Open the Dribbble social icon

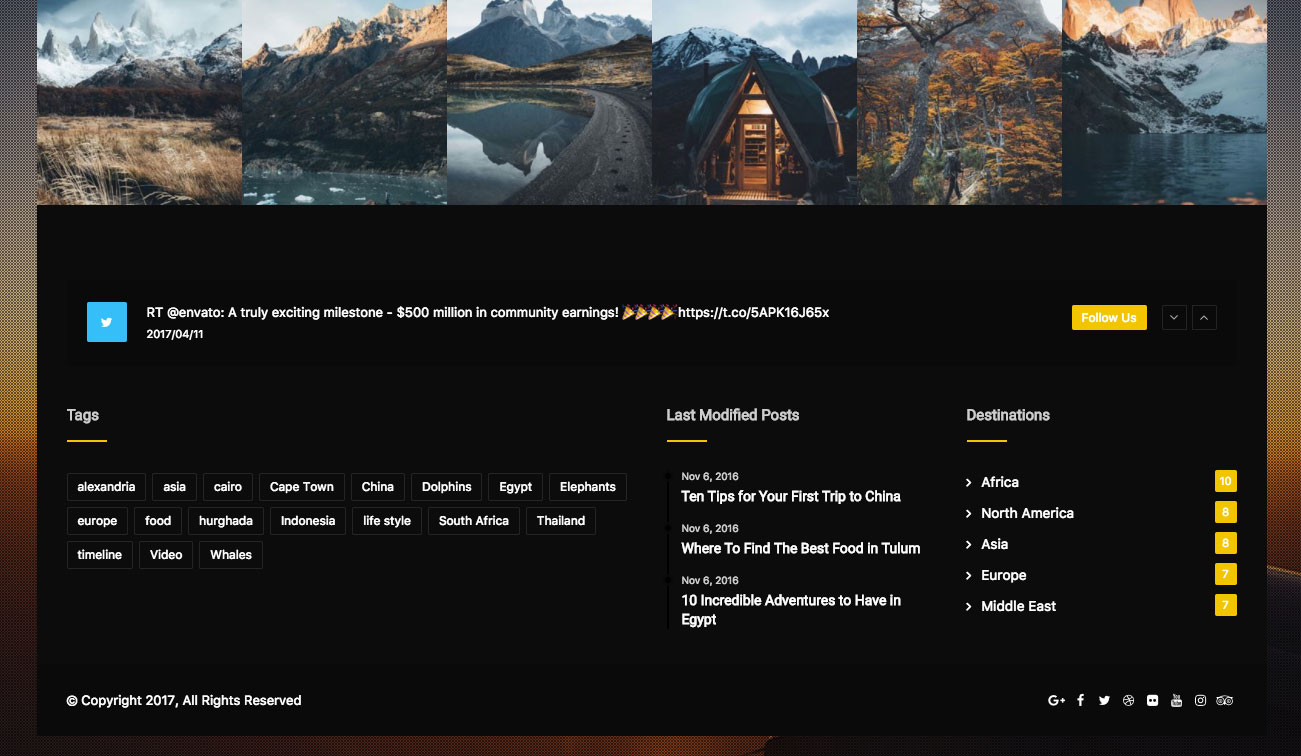coord(1128,701)
